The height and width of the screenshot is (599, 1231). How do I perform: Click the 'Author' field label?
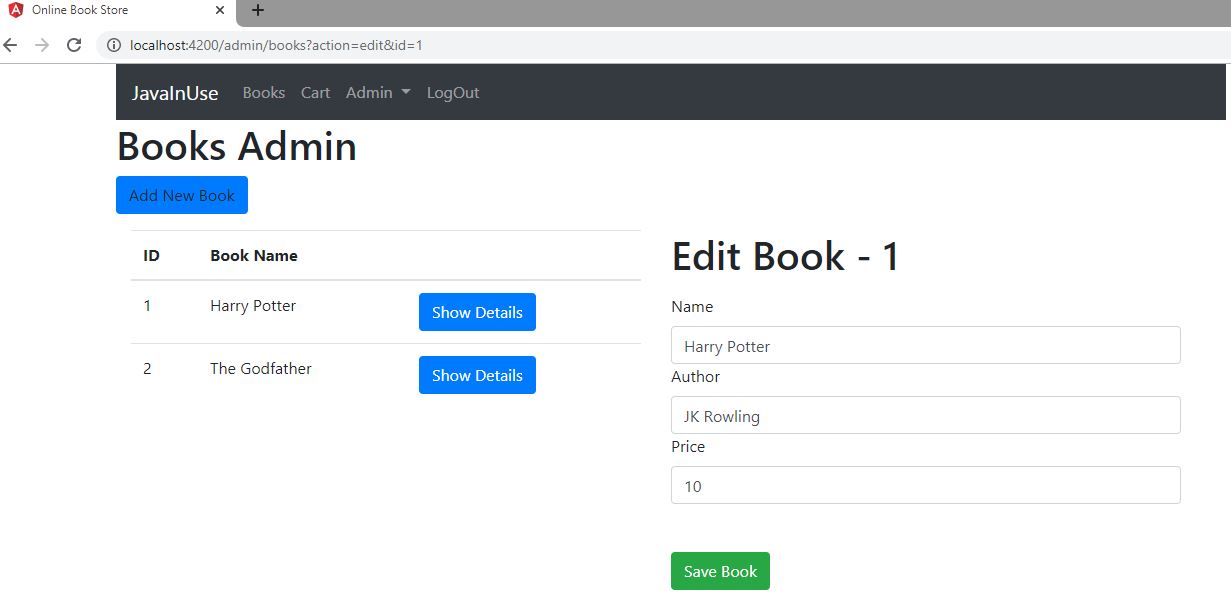point(696,376)
